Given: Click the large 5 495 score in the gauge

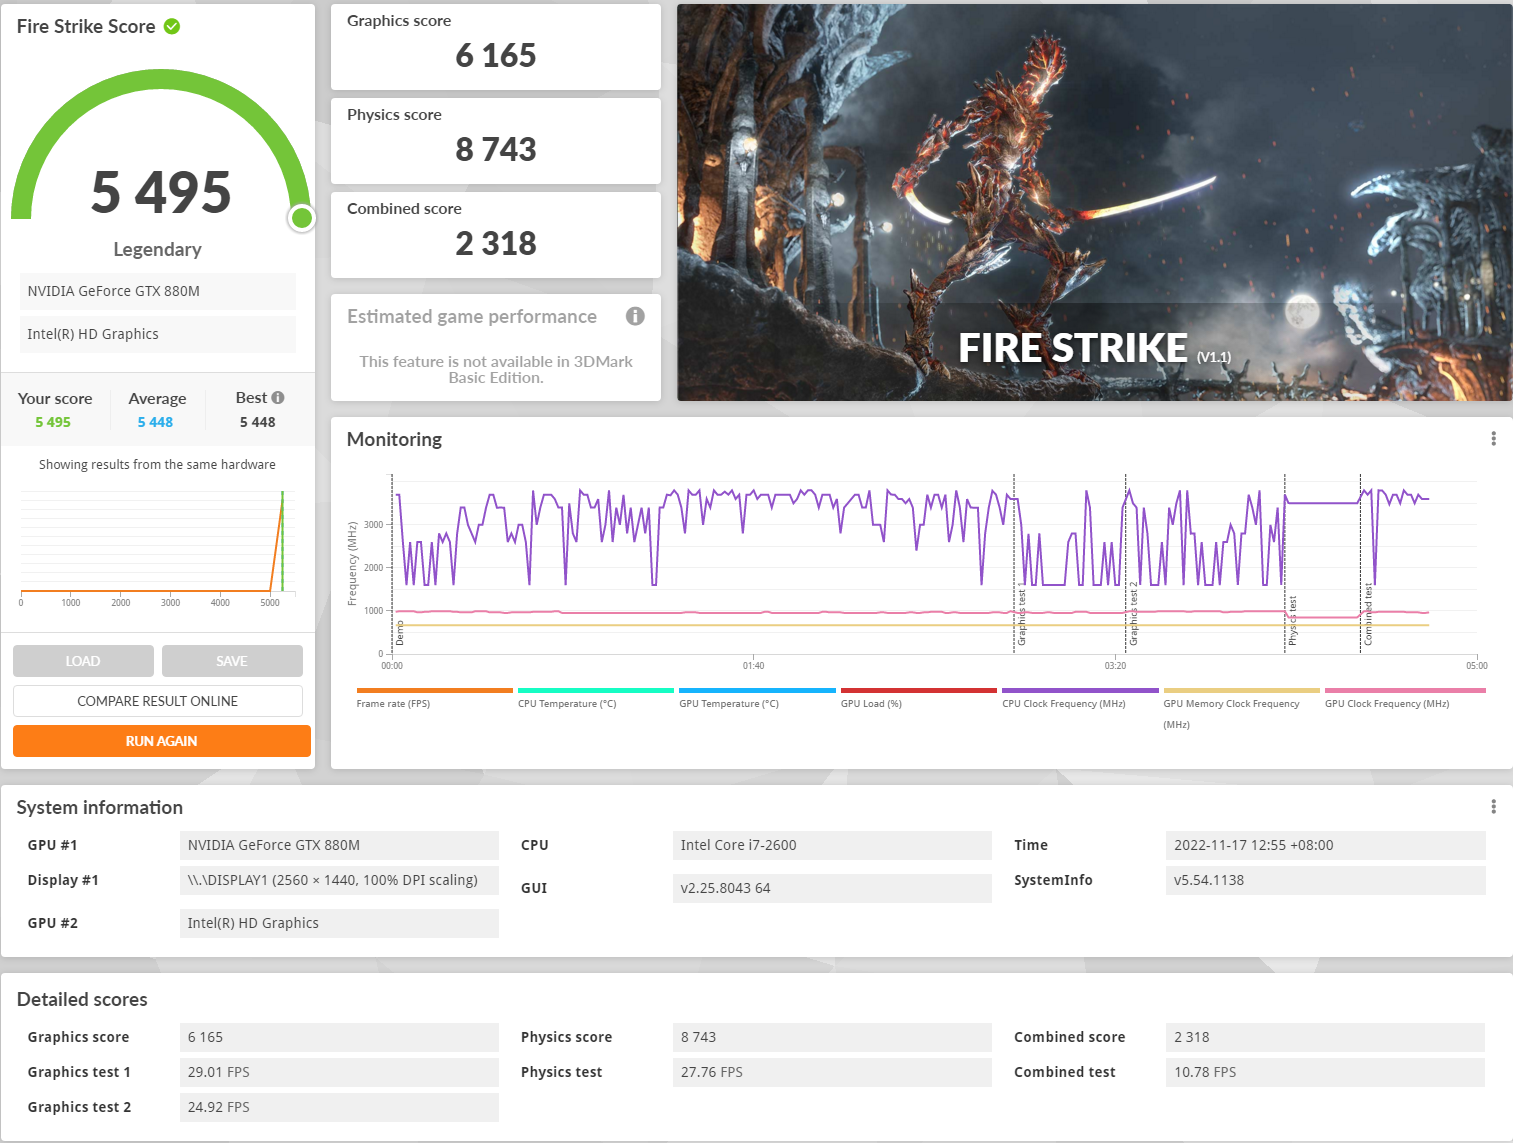Looking at the screenshot, I should (x=161, y=192).
